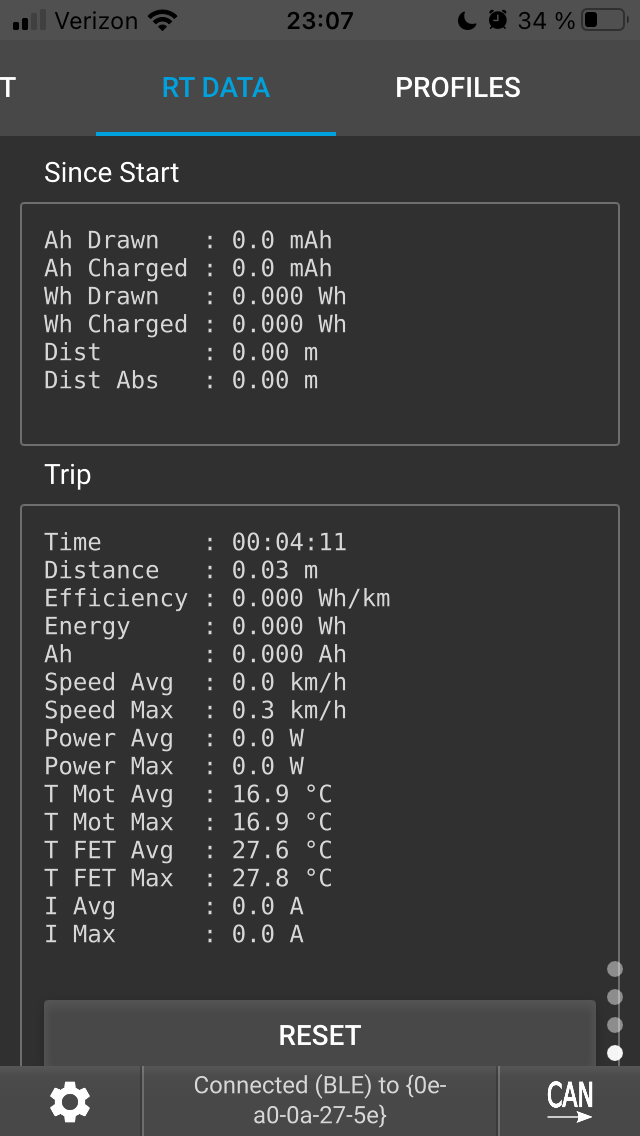Tap the 23:07 clock in status bar
Screen dimensions: 640x1136
tap(320, 20)
